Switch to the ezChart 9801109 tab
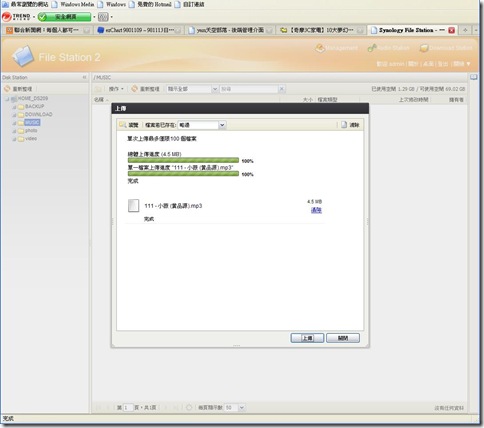Image resolution: width=484 pixels, height=428 pixels. 139,30
